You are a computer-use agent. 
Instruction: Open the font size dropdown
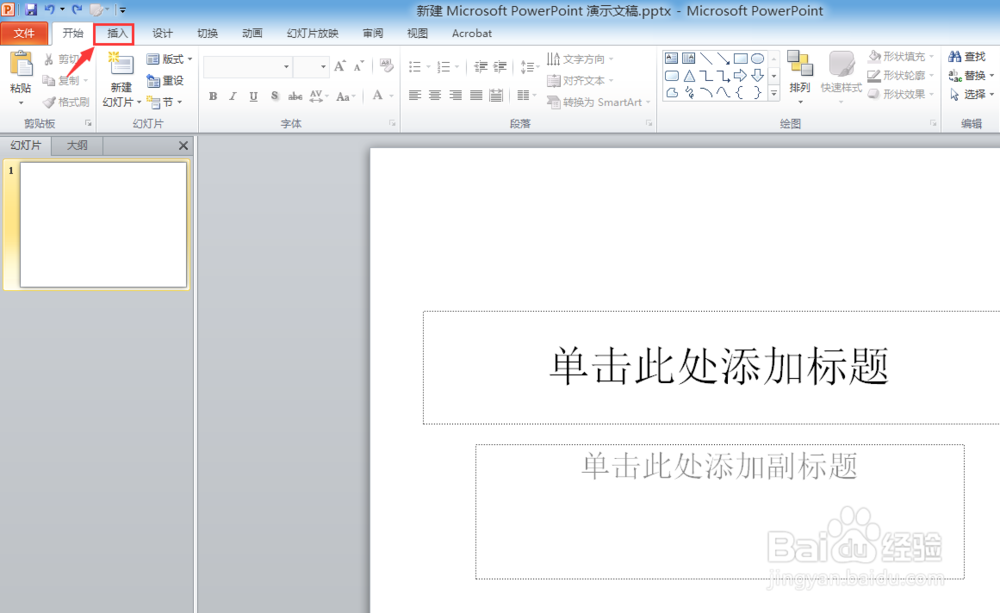pos(322,64)
